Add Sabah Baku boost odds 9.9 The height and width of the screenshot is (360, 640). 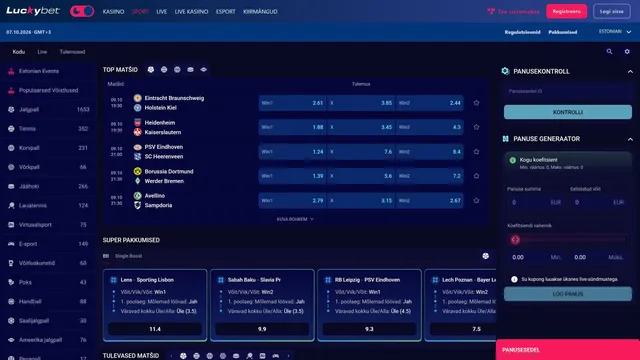tap(262, 329)
